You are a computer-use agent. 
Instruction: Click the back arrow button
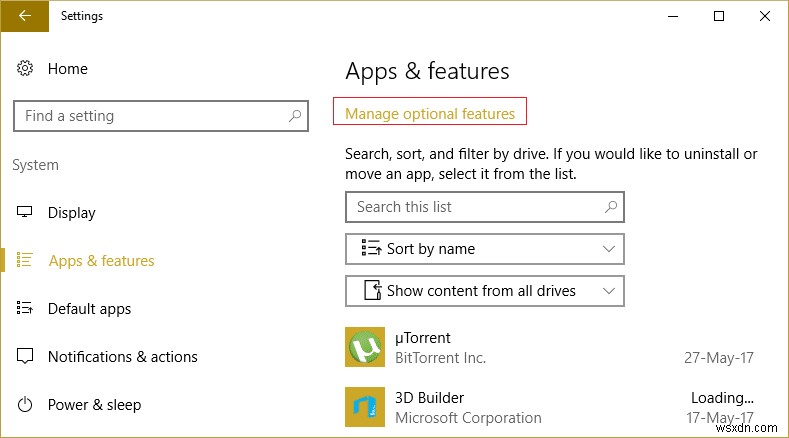[23, 16]
